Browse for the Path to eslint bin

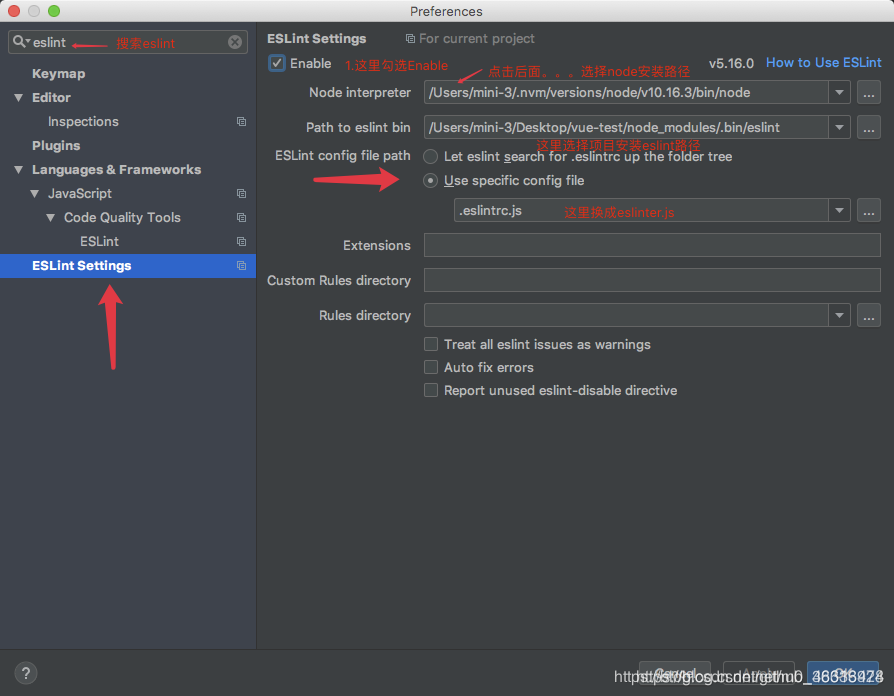(868, 127)
